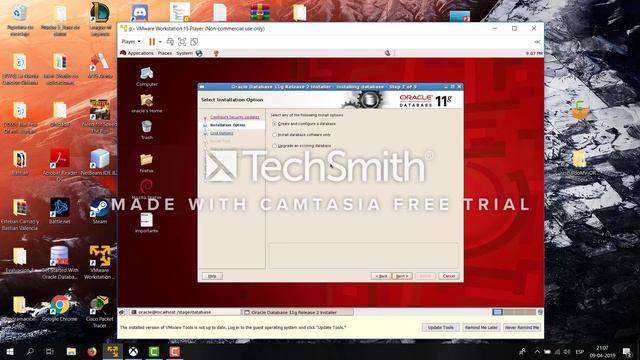Image resolution: width=640 pixels, height=360 pixels.
Task: Click the Remind Me Later button
Action: click(481, 327)
